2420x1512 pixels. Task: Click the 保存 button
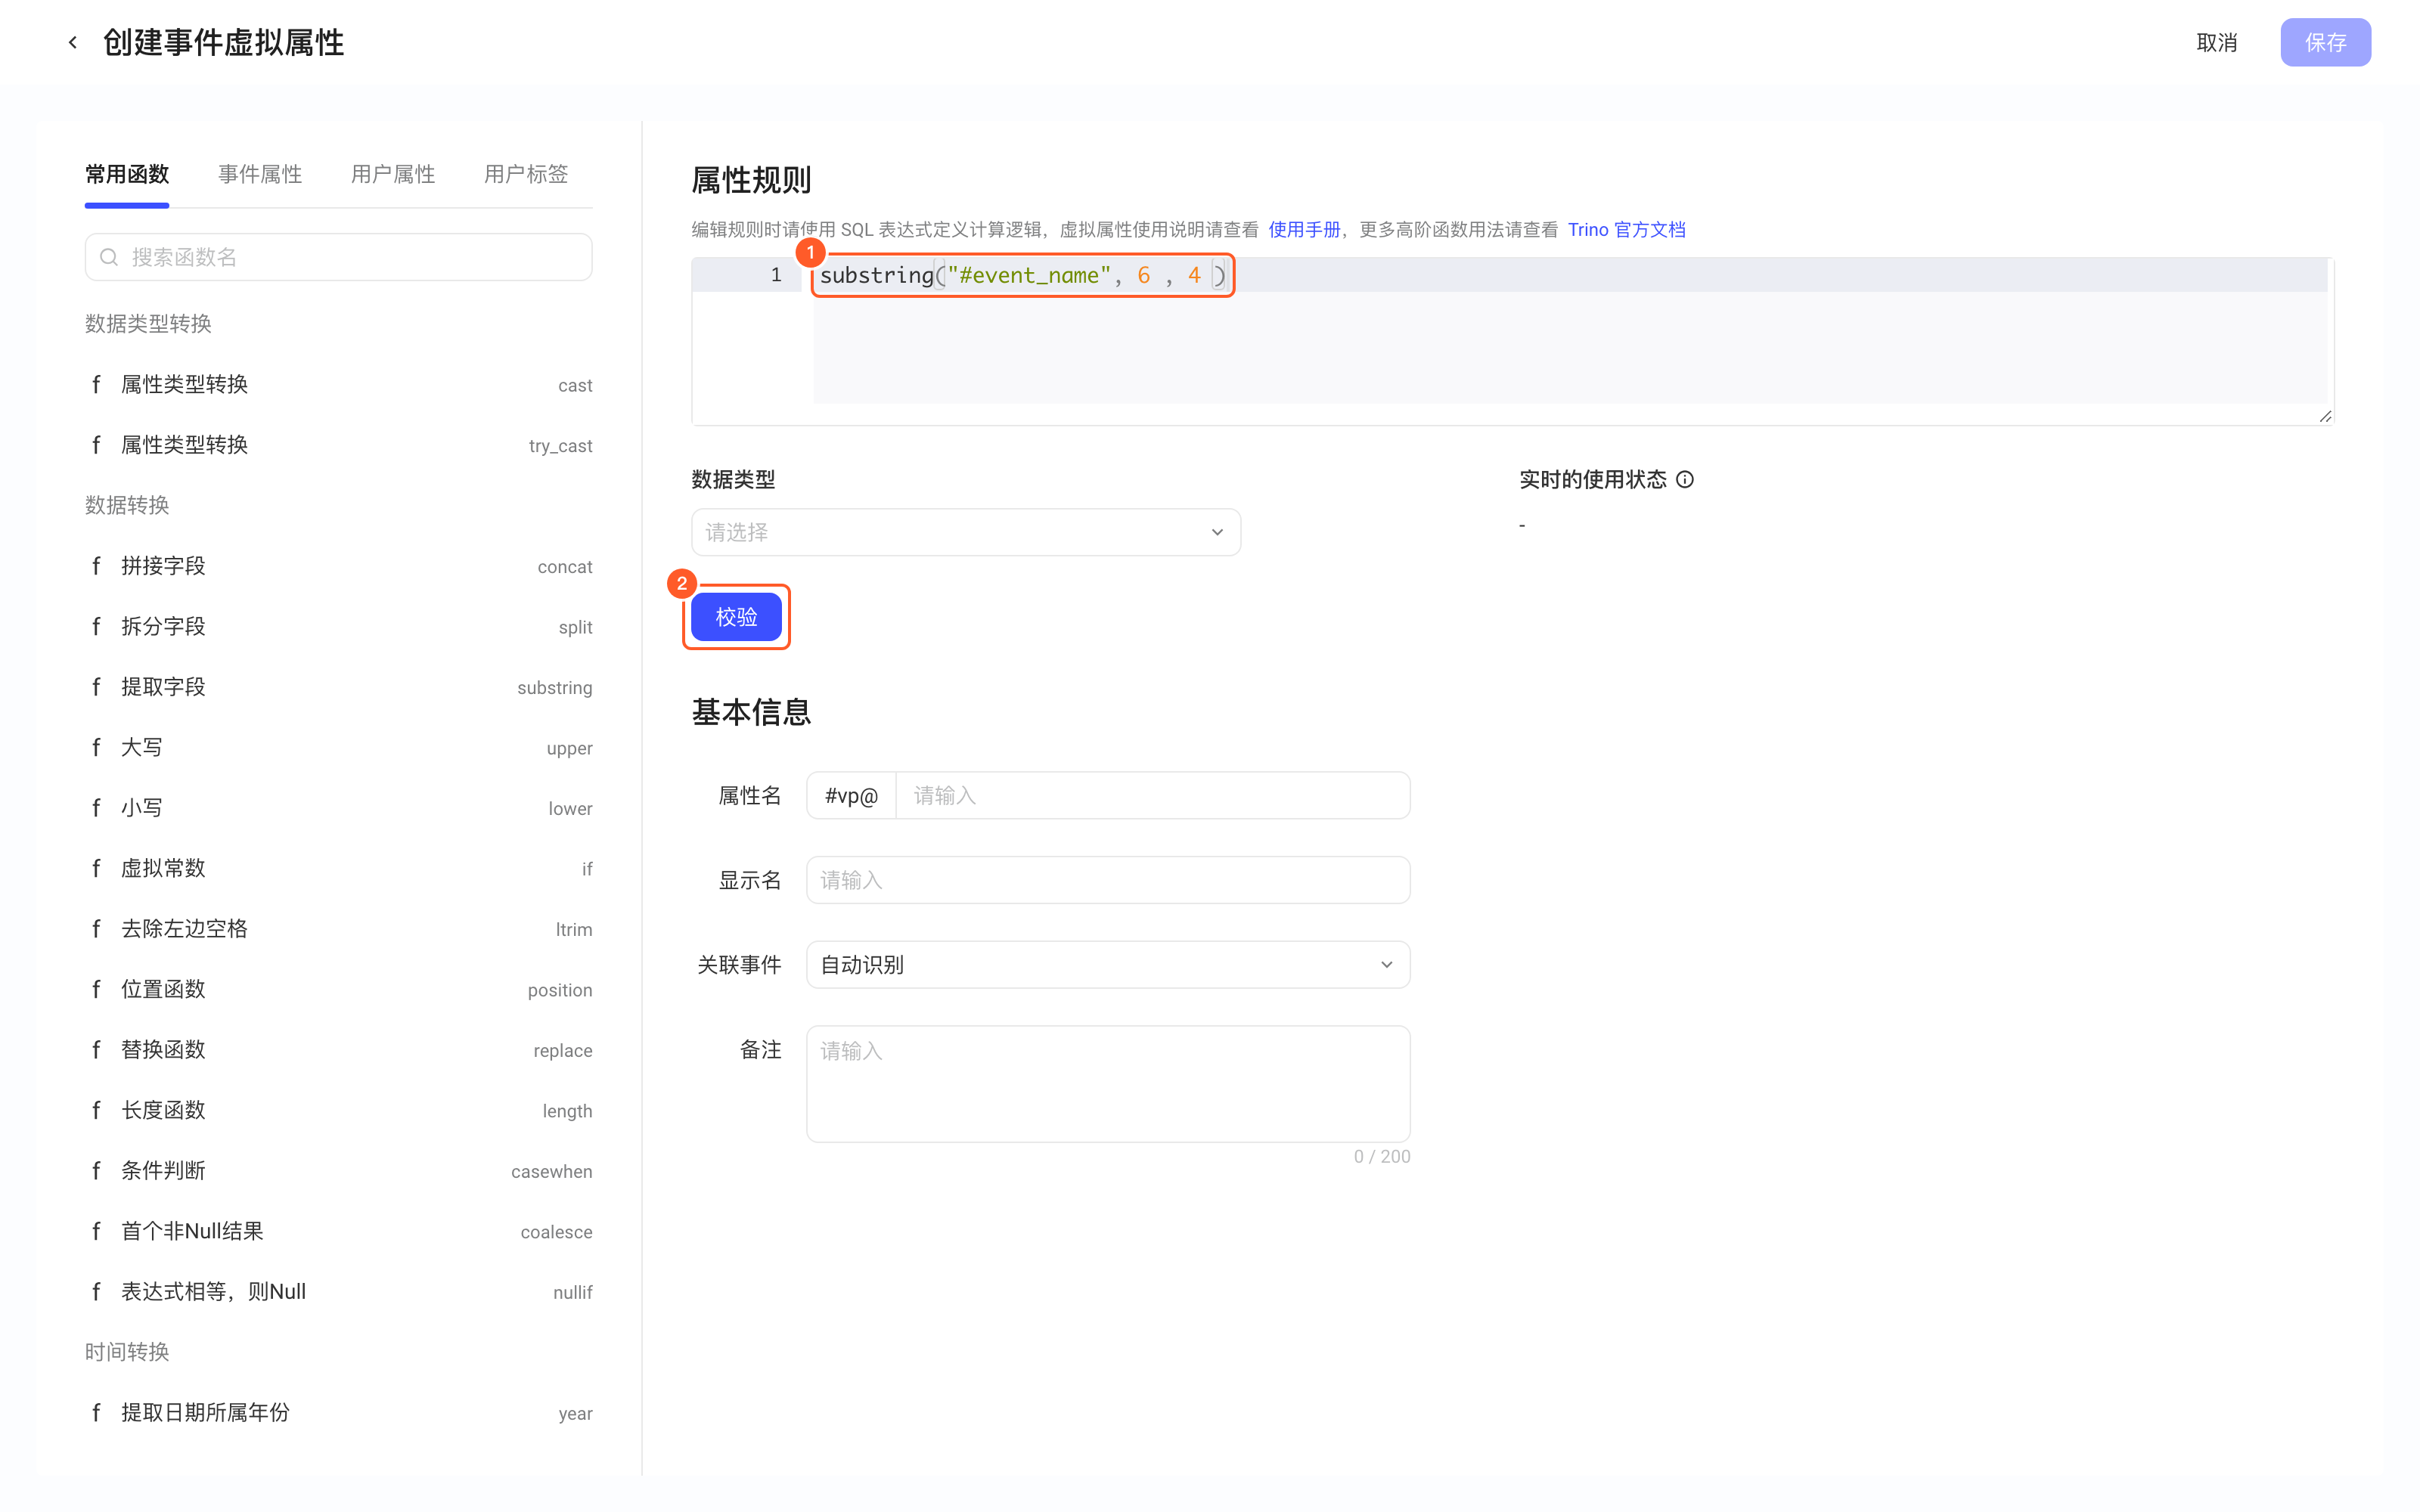(x=2325, y=42)
